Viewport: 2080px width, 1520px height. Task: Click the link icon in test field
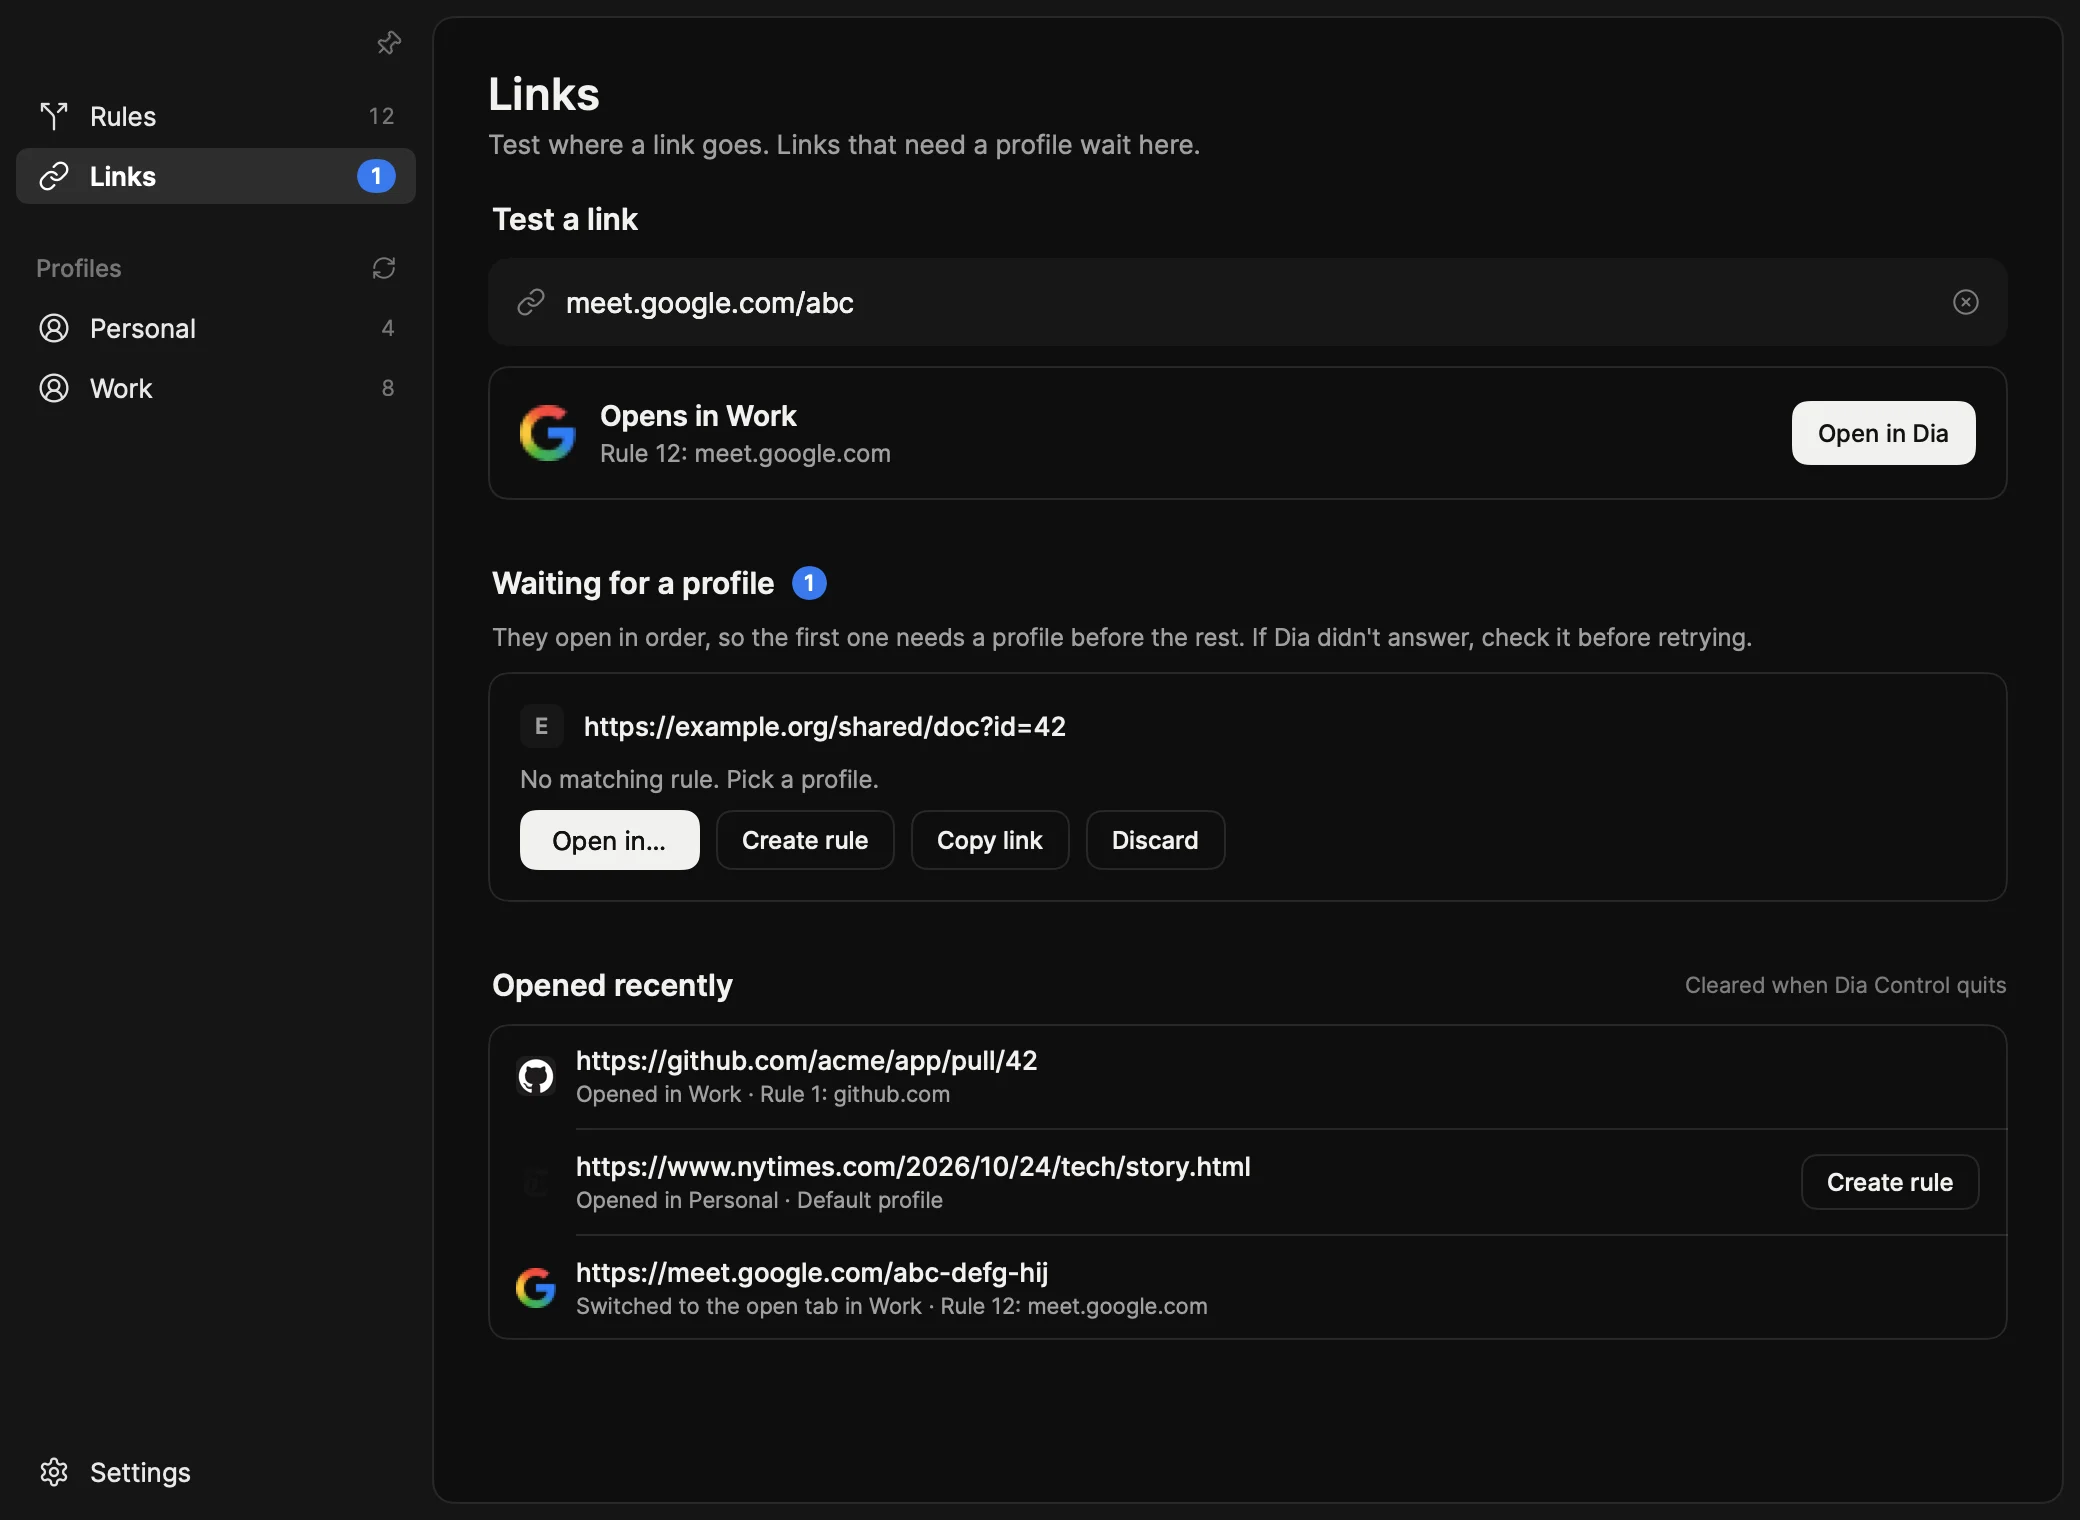point(531,302)
